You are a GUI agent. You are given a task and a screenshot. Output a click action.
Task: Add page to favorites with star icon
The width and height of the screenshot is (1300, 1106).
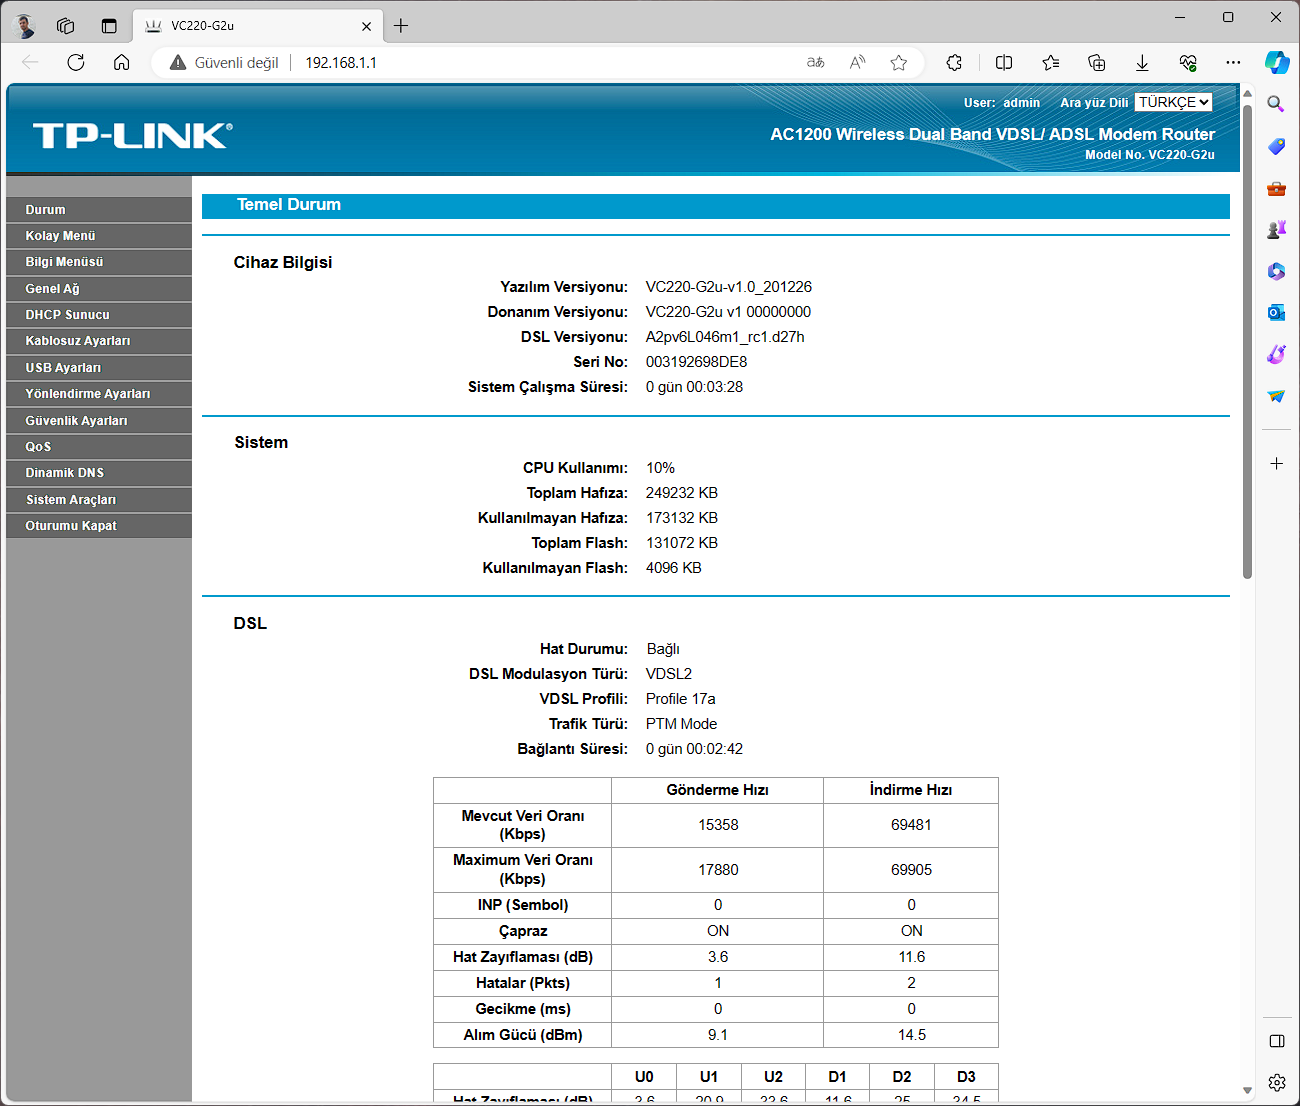tap(898, 62)
